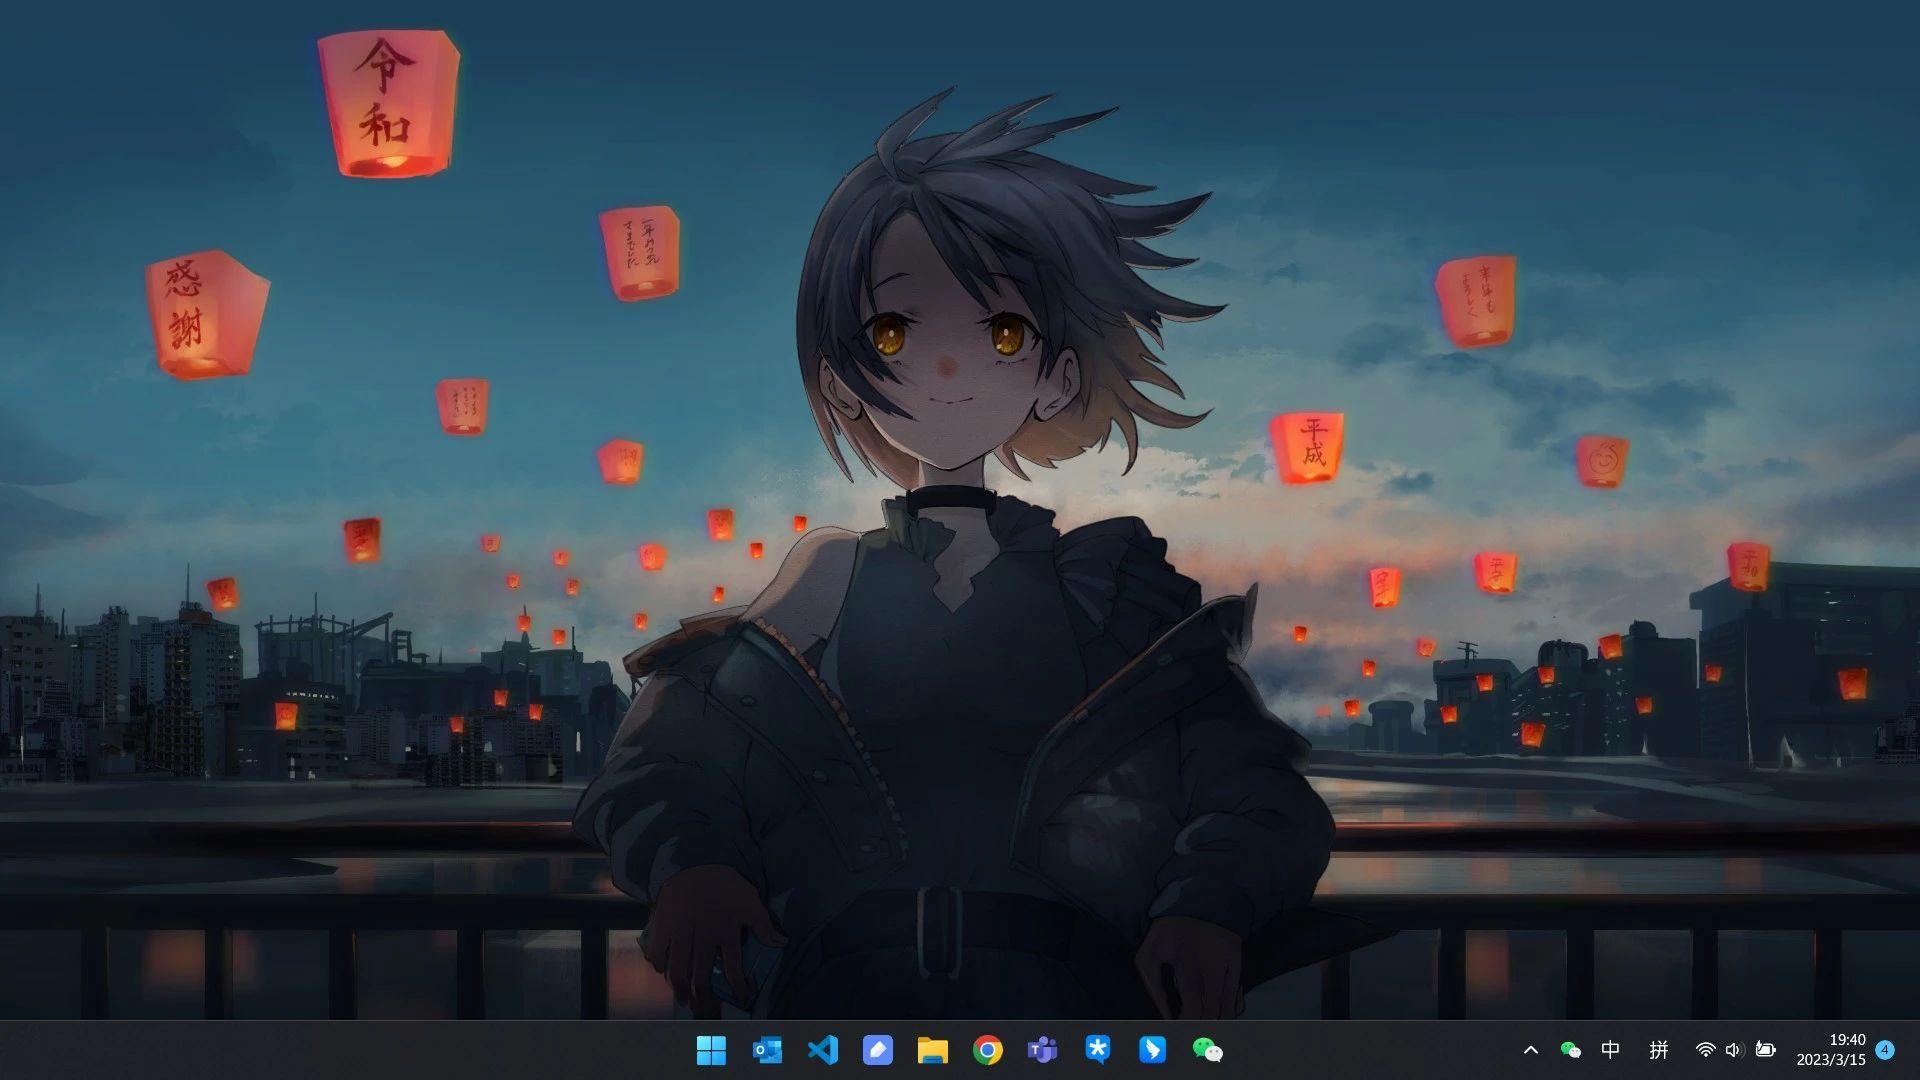This screenshot has height=1080, width=1920.
Task: Launch Google Chrome from the taskbar
Action: pyautogui.click(x=987, y=1050)
